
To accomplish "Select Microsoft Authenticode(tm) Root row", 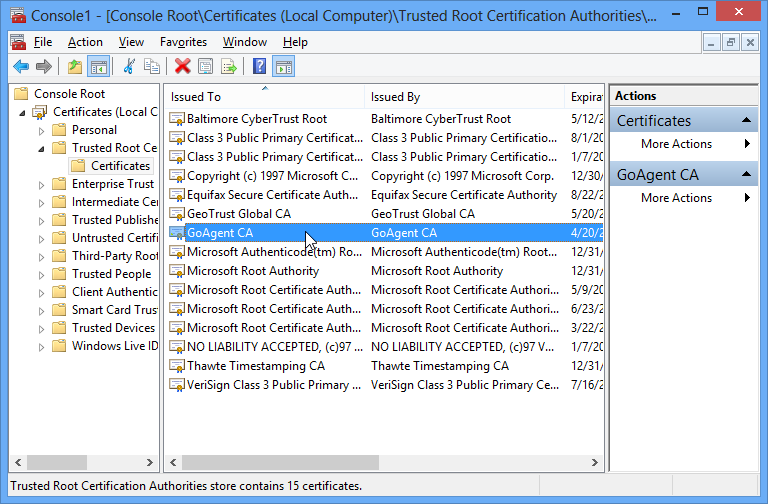I will 384,252.
